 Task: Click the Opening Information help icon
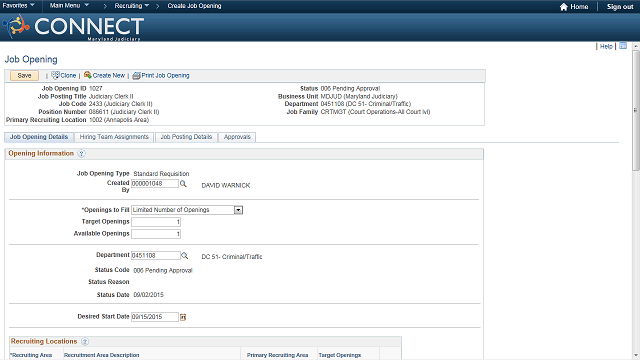(81, 153)
